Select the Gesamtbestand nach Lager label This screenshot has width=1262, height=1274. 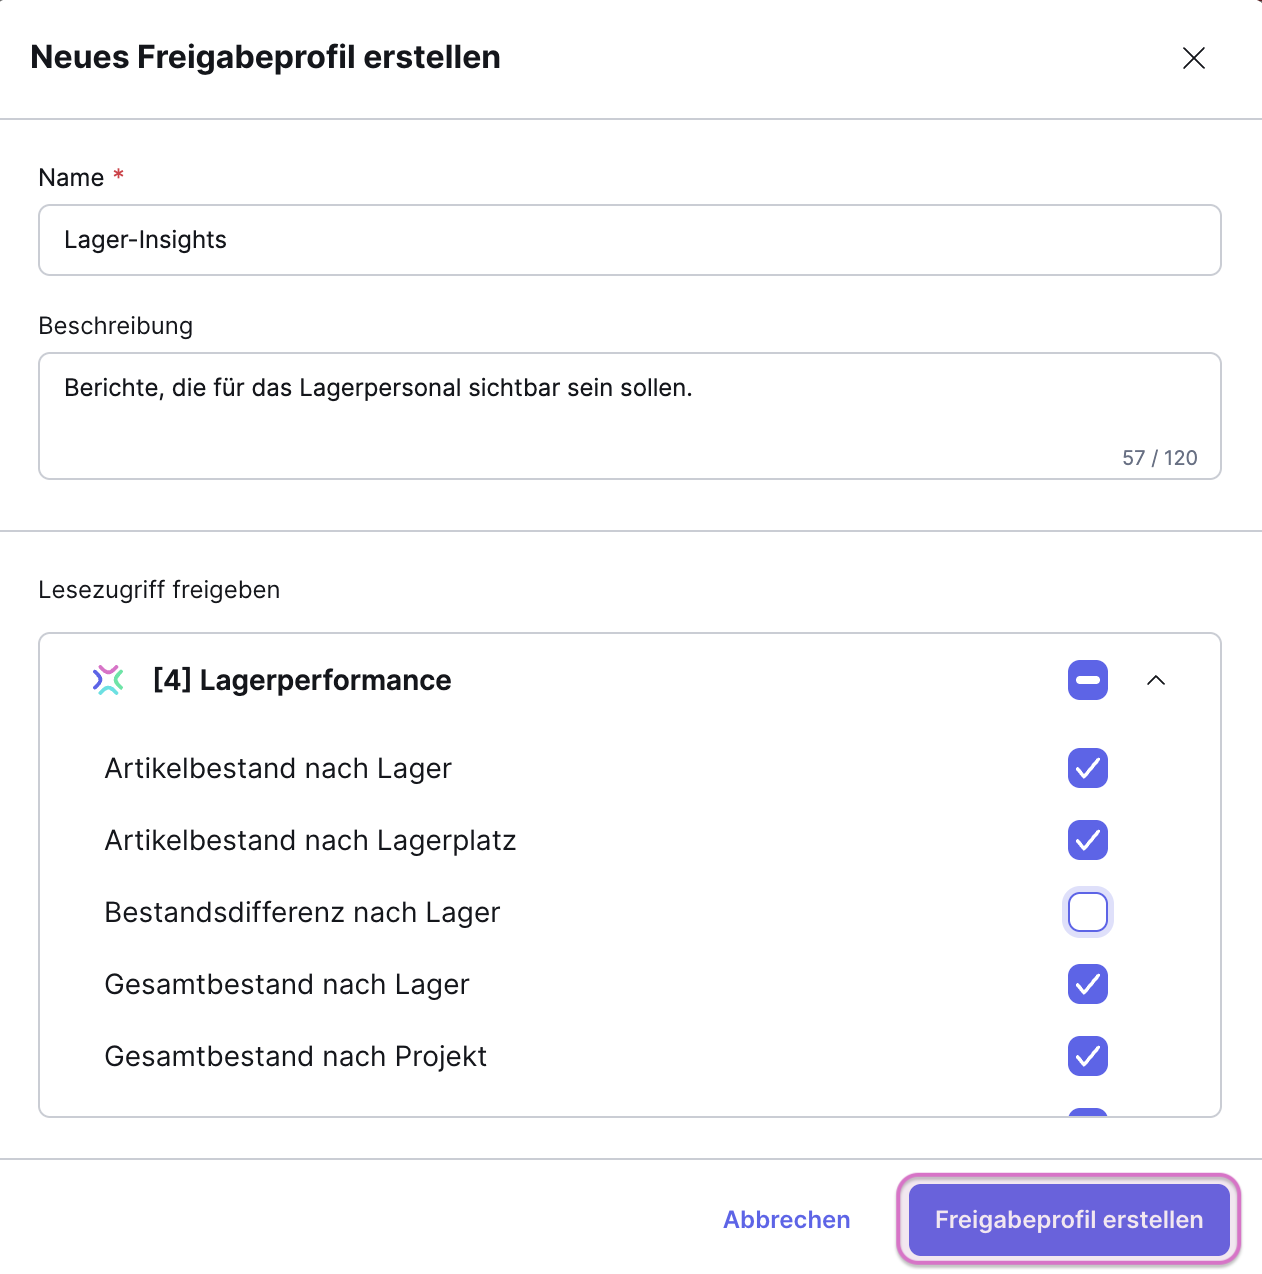tap(287, 984)
